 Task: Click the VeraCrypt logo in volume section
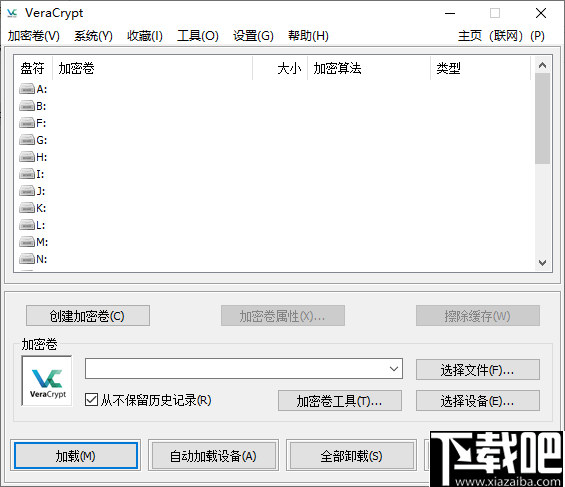47,381
